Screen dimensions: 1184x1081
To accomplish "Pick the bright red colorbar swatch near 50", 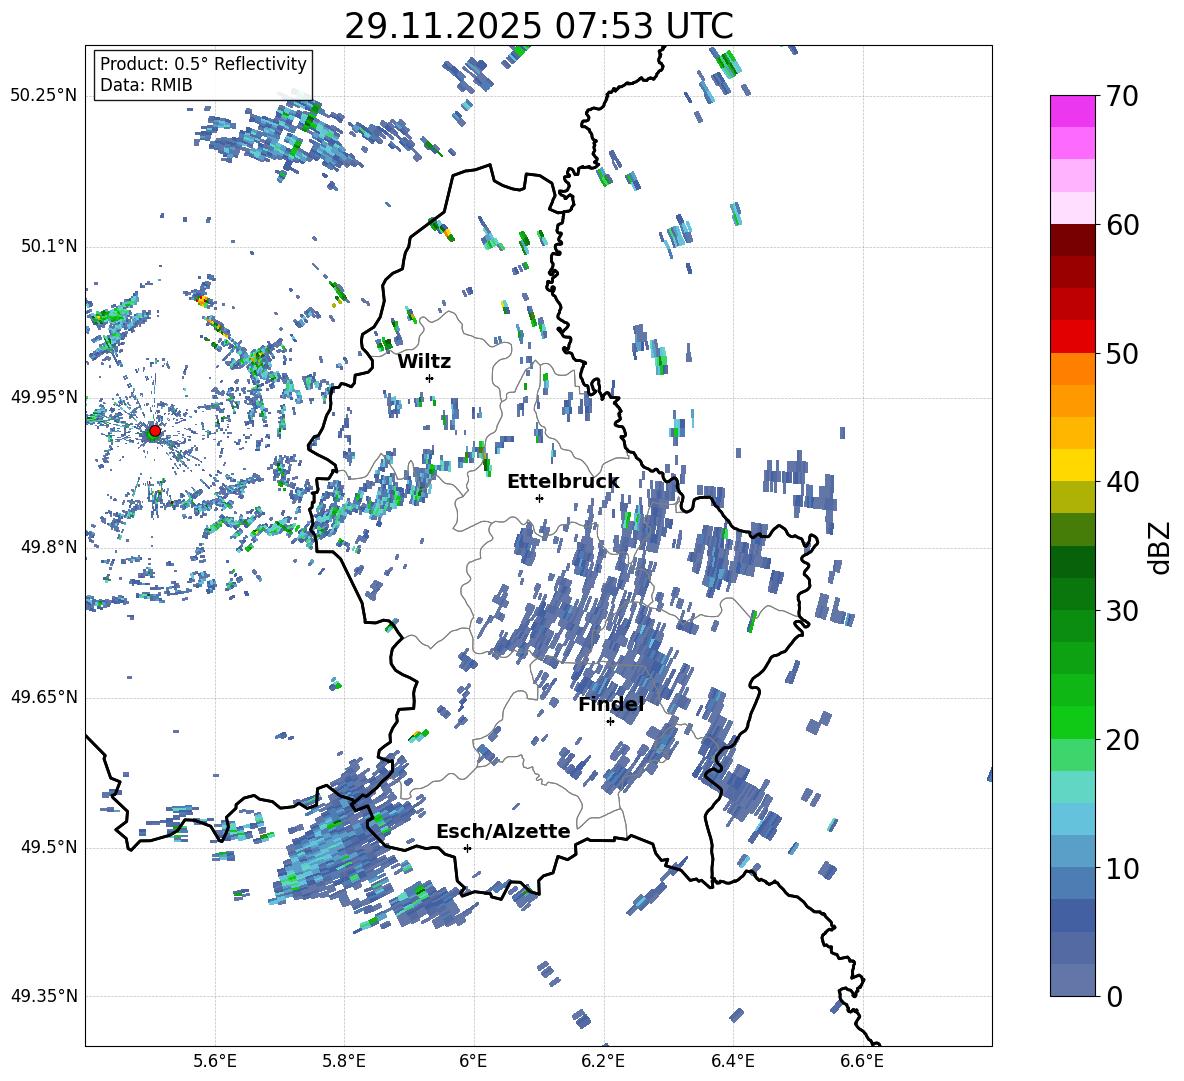I will (x=1072, y=336).
